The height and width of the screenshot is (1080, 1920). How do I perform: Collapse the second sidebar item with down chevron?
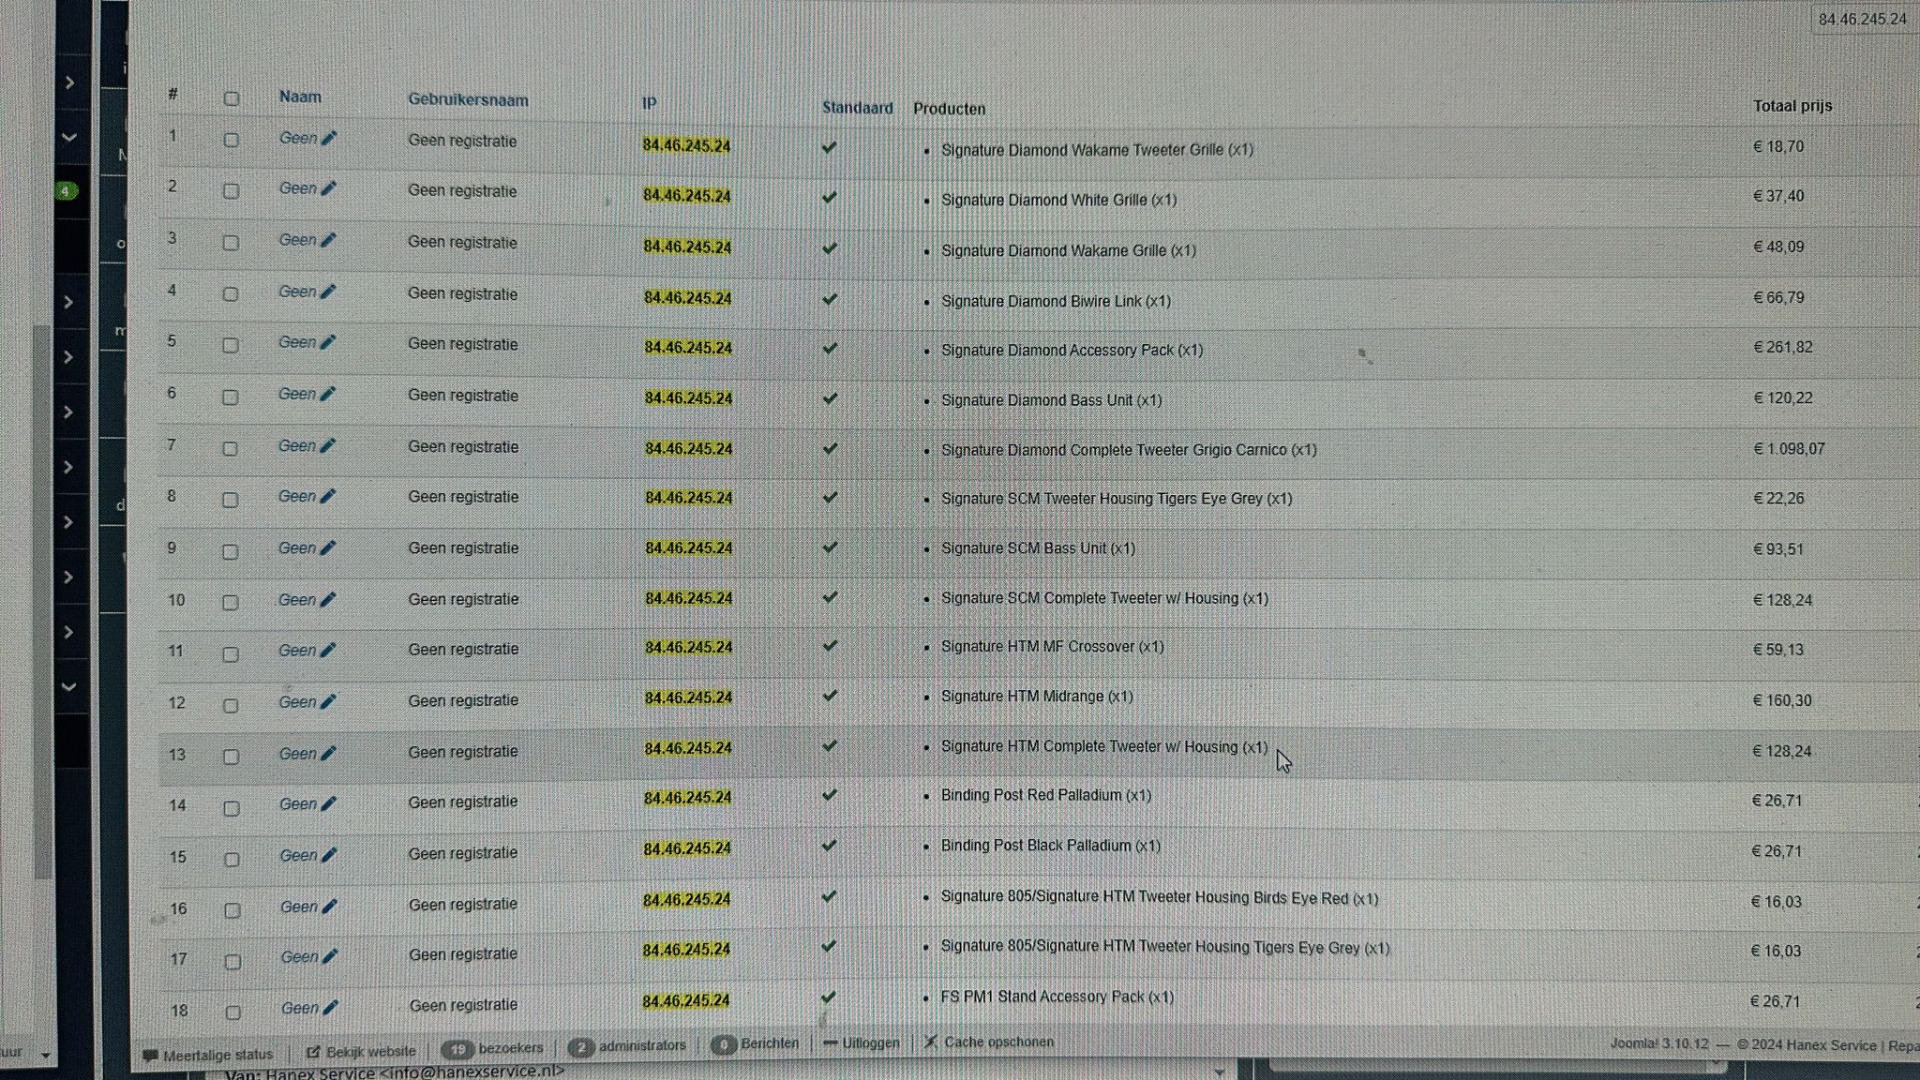pyautogui.click(x=69, y=137)
